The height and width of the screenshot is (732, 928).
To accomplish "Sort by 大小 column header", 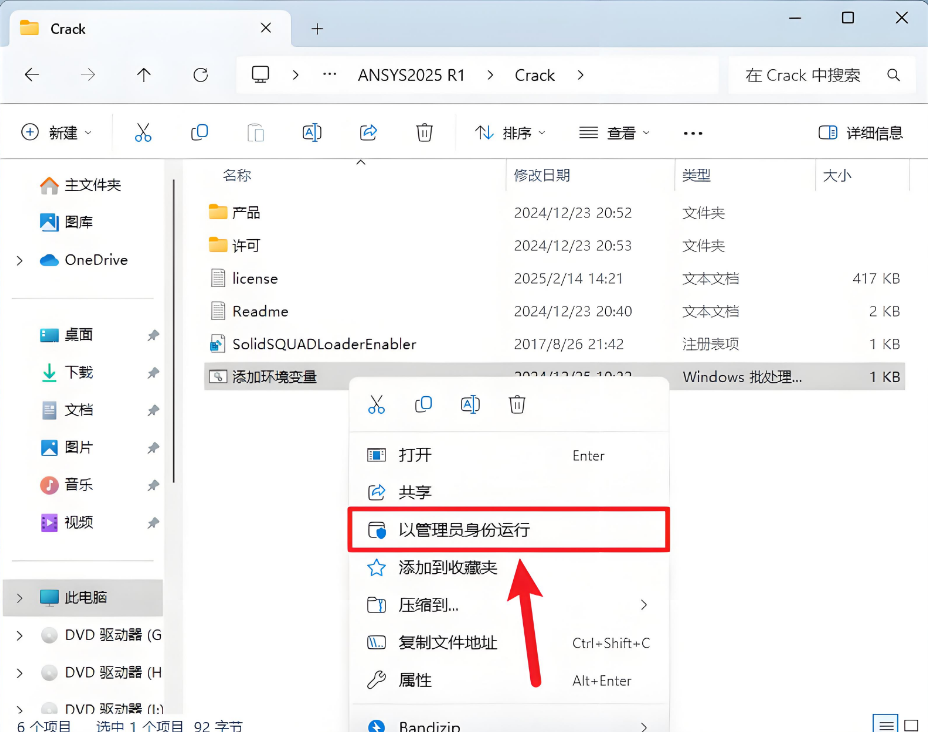I will pyautogui.click(x=837, y=175).
